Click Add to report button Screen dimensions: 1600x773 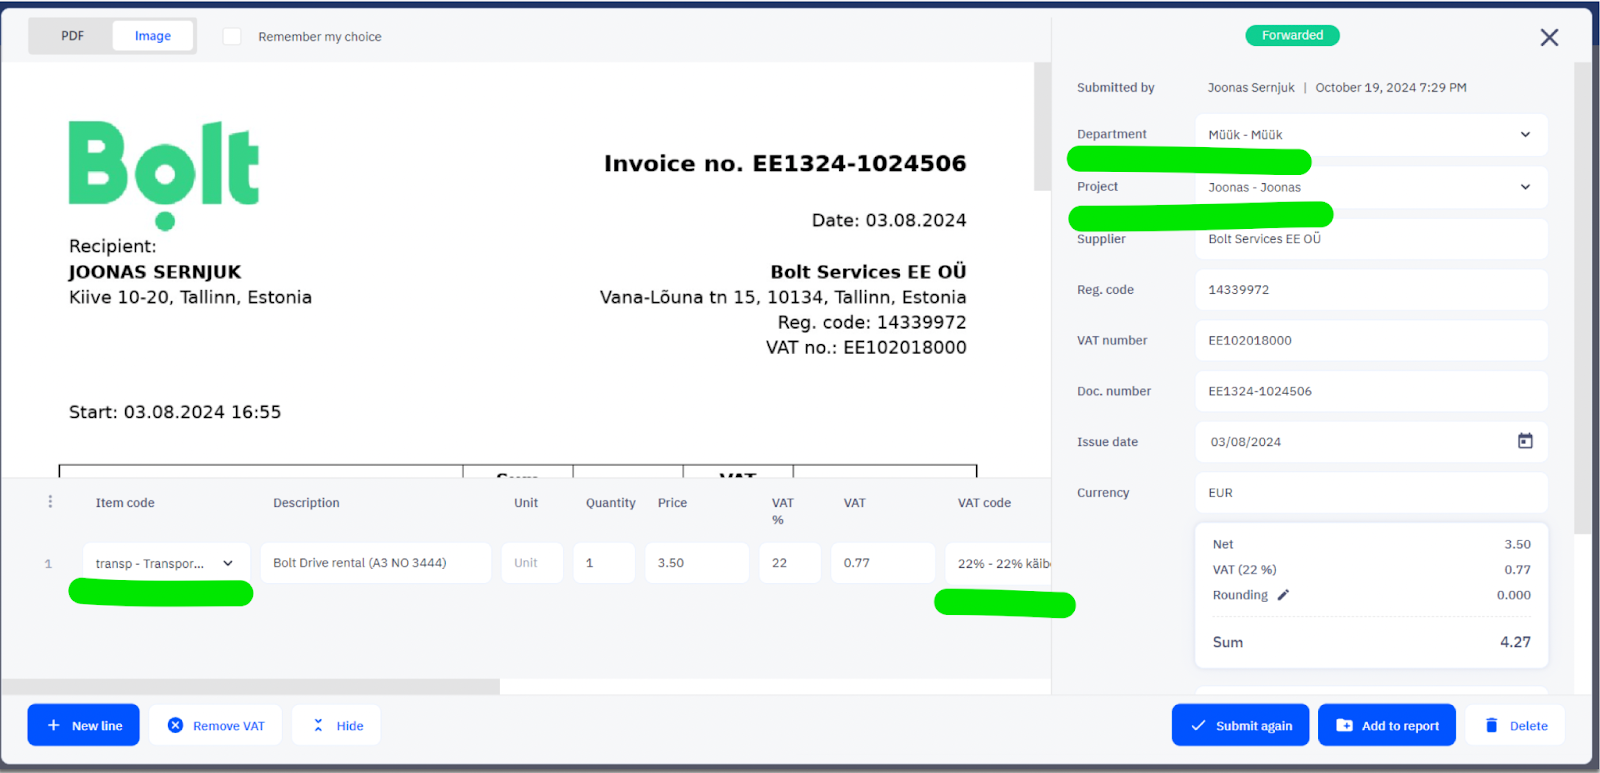coord(1387,726)
